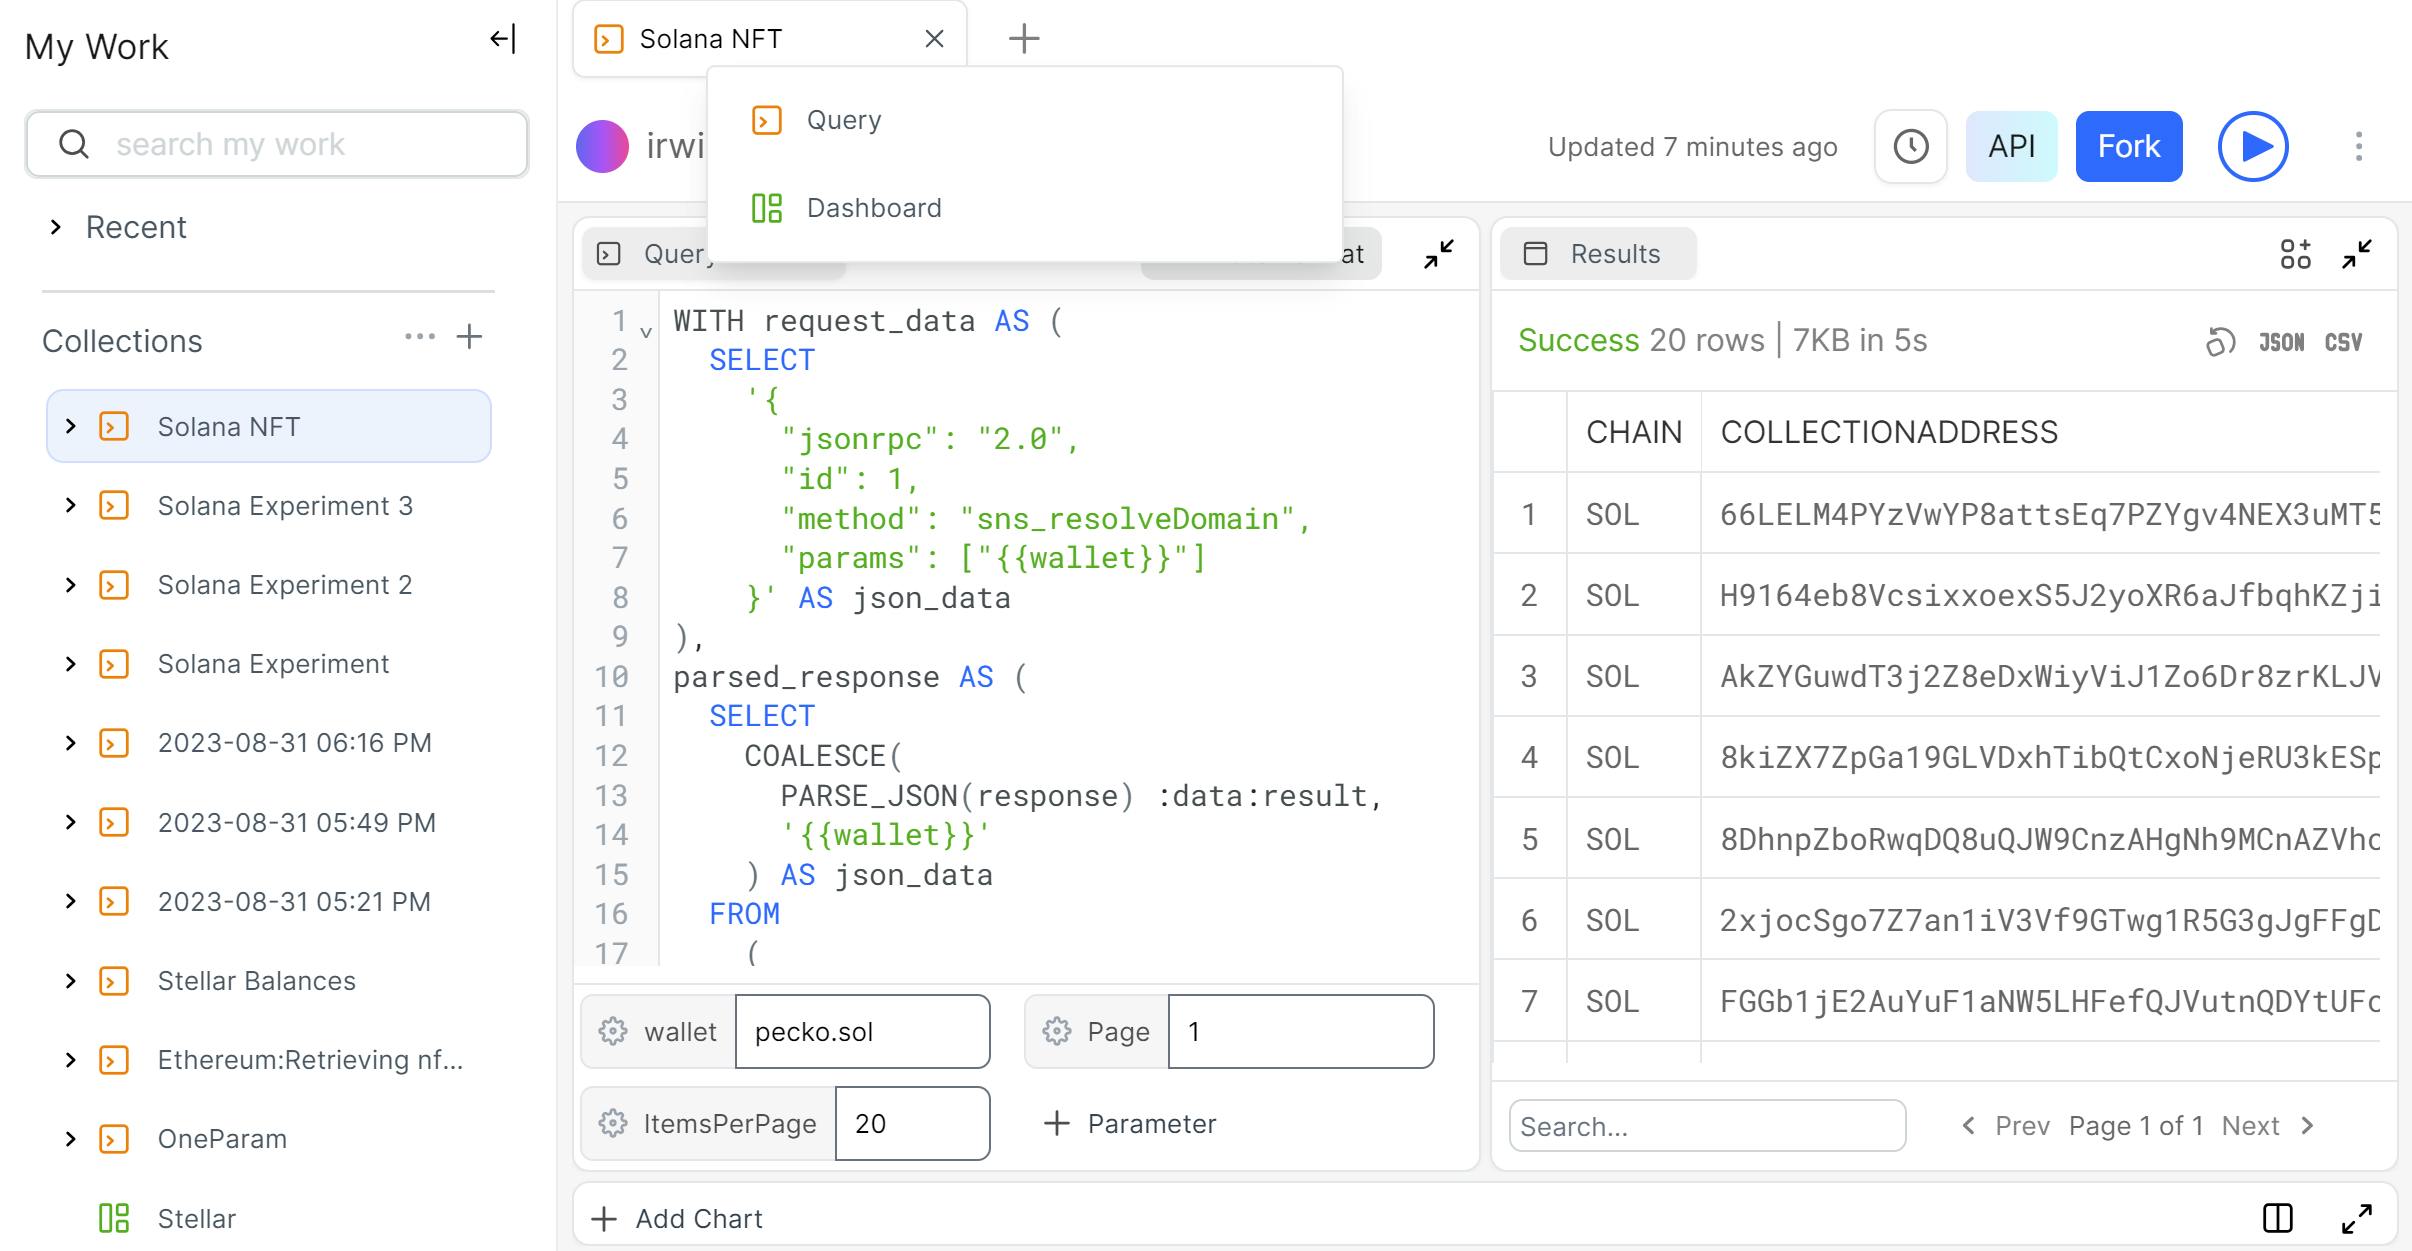
Task: Switch to the Results tab
Action: (1598, 254)
